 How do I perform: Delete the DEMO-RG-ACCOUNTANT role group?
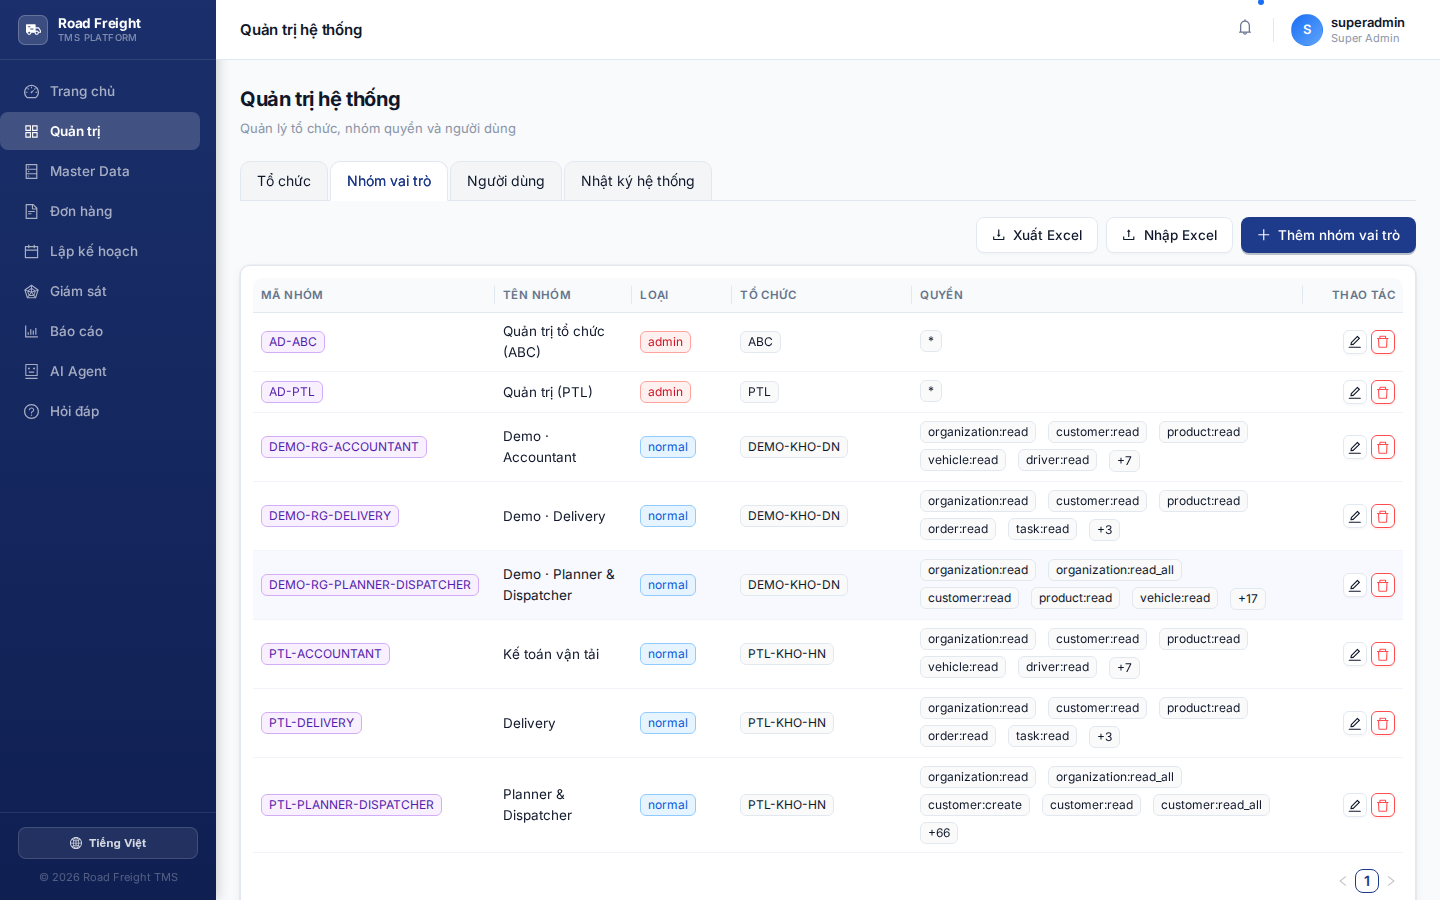pyautogui.click(x=1383, y=447)
